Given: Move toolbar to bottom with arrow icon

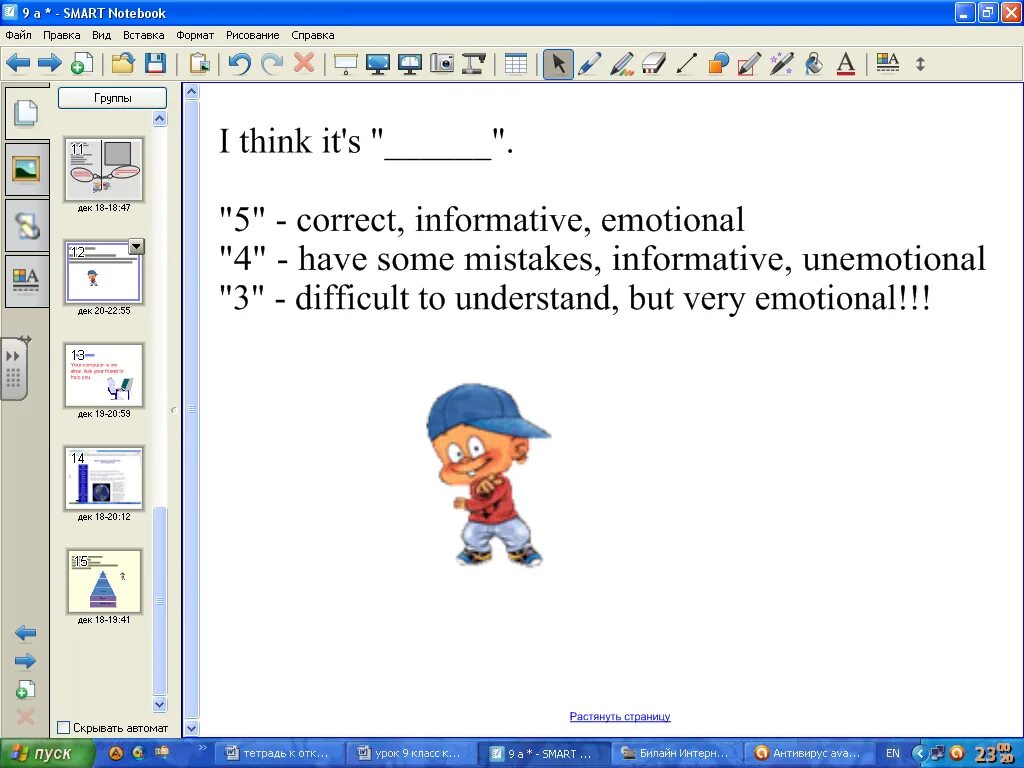Looking at the screenshot, I should pyautogui.click(x=920, y=63).
